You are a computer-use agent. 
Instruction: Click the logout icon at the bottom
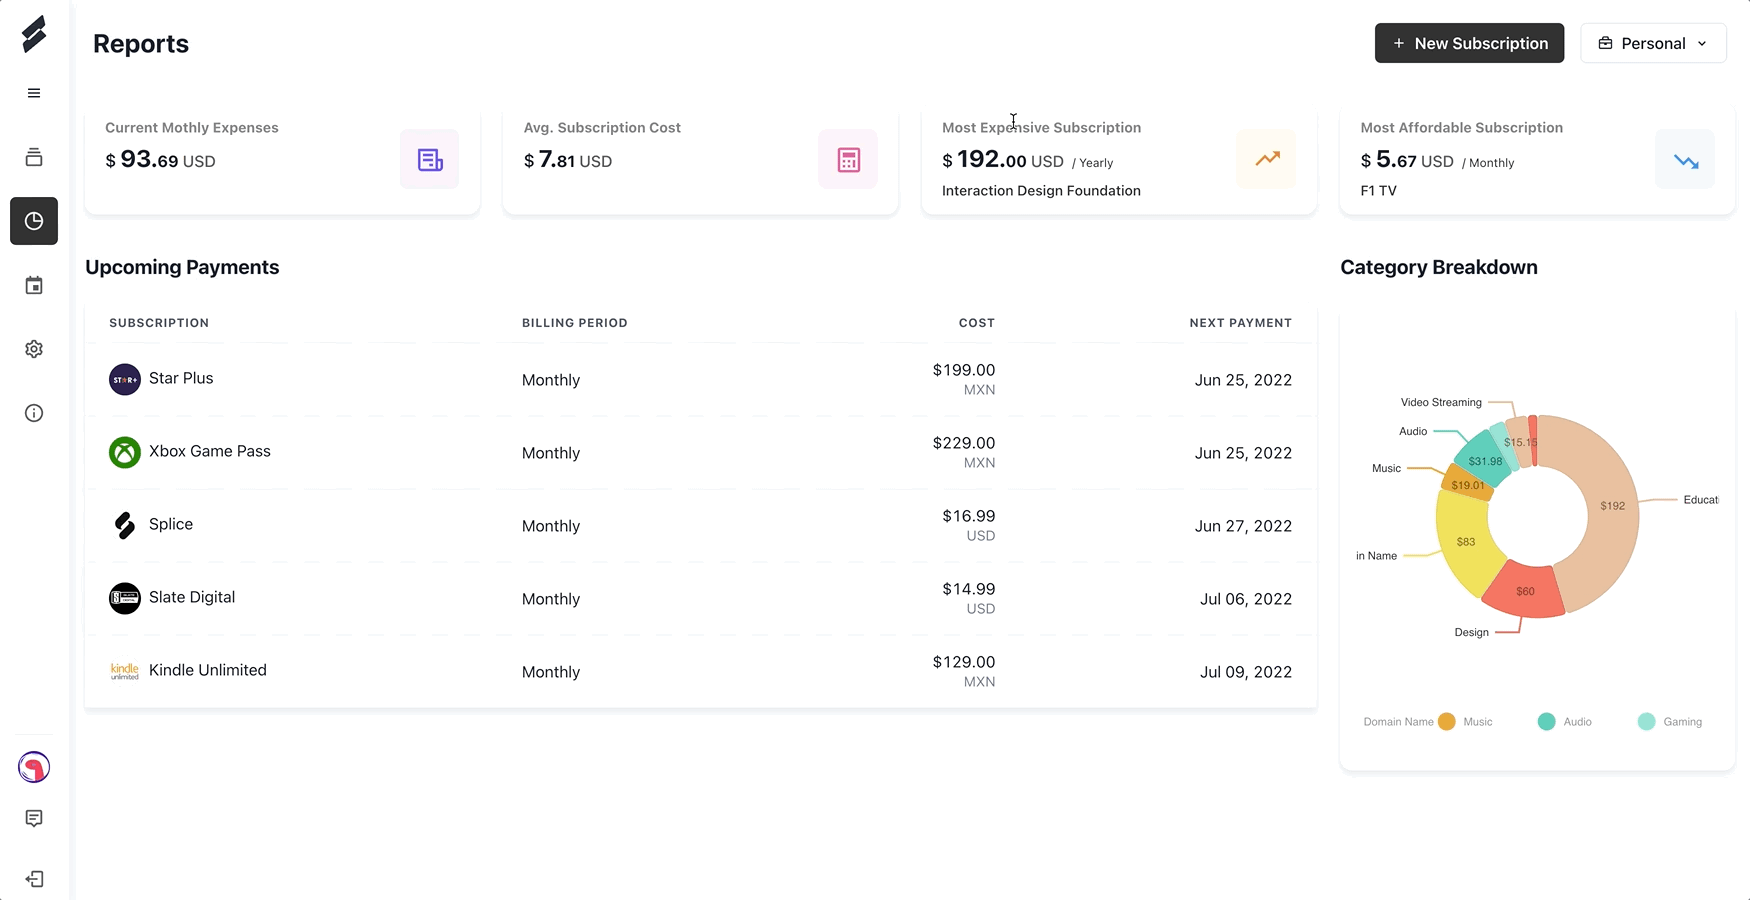[33, 878]
